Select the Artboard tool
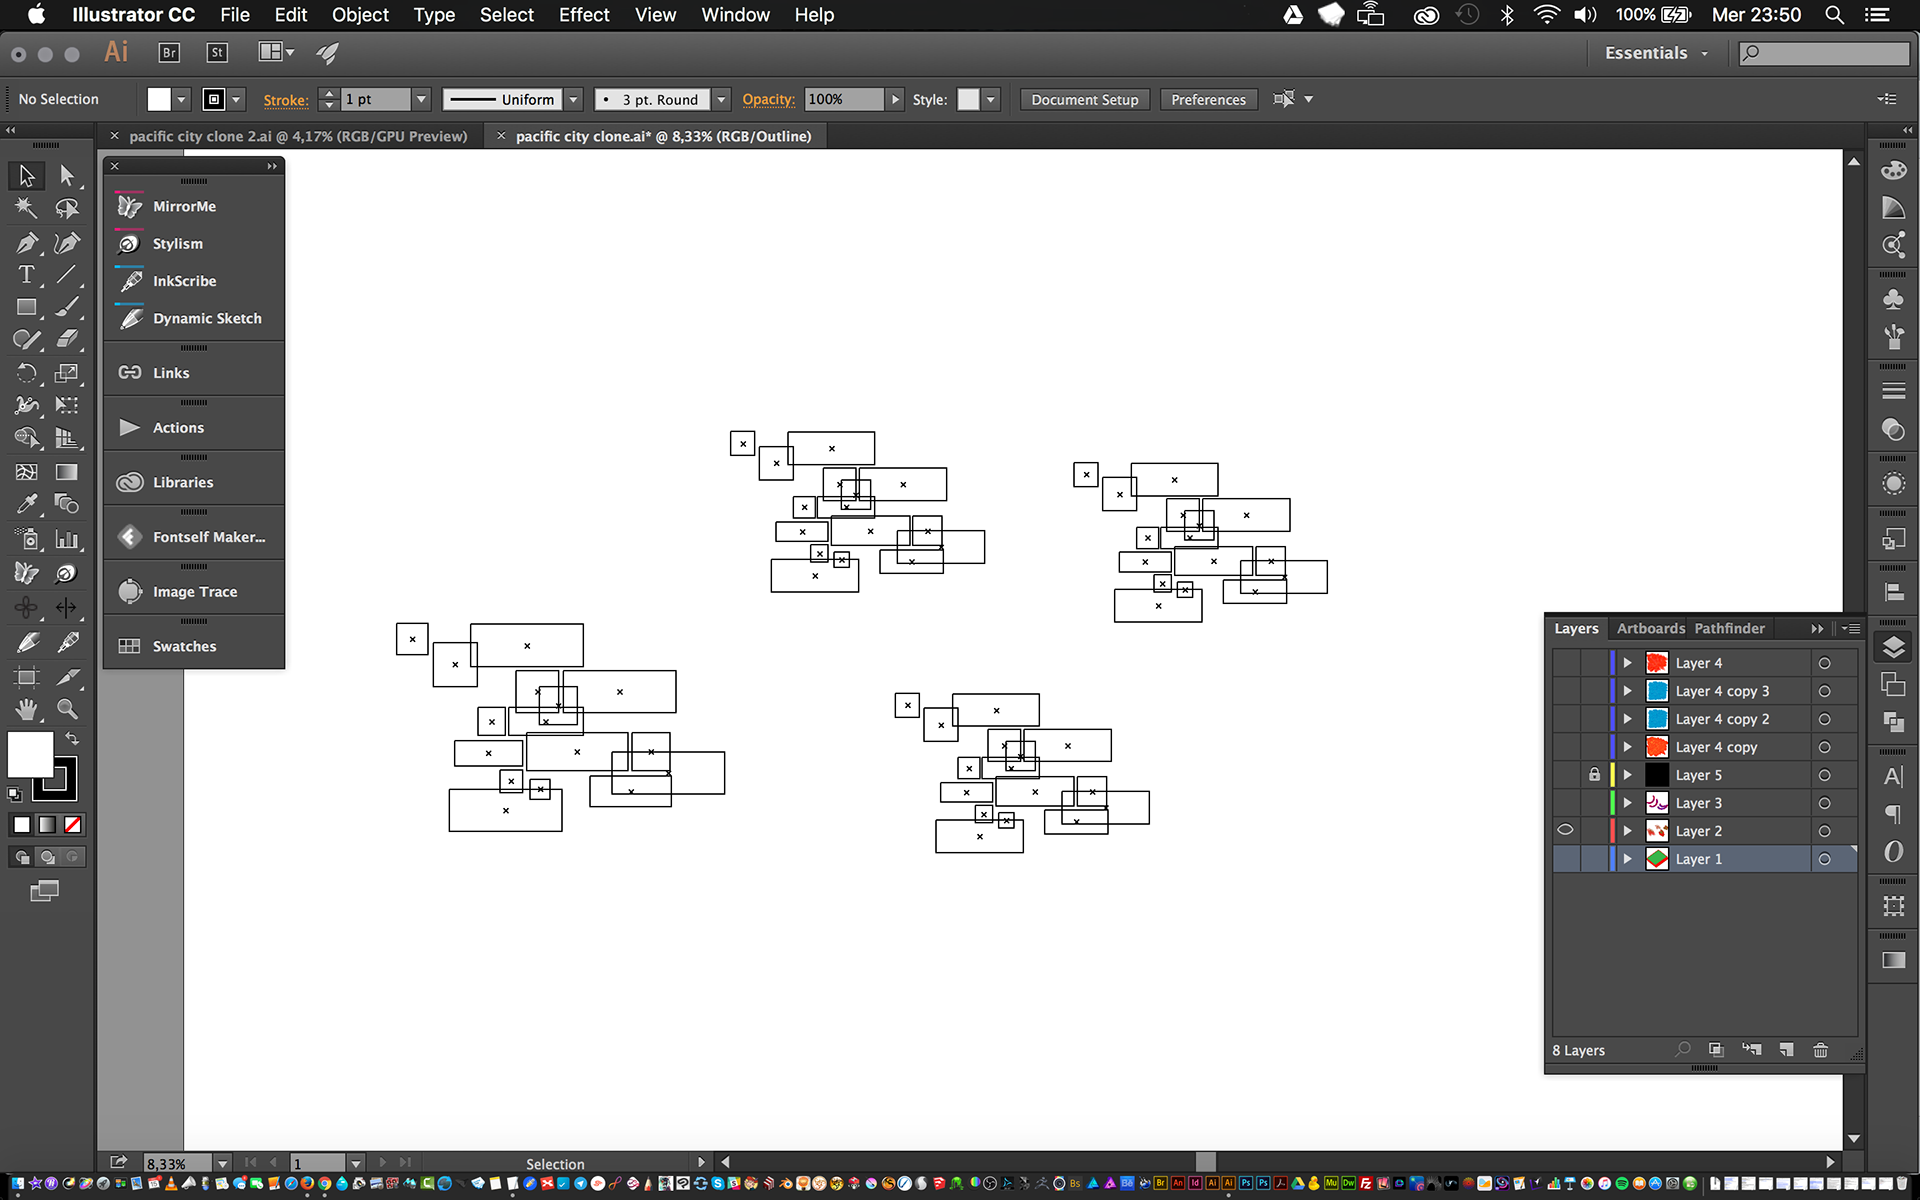The image size is (1920, 1200). [27, 676]
